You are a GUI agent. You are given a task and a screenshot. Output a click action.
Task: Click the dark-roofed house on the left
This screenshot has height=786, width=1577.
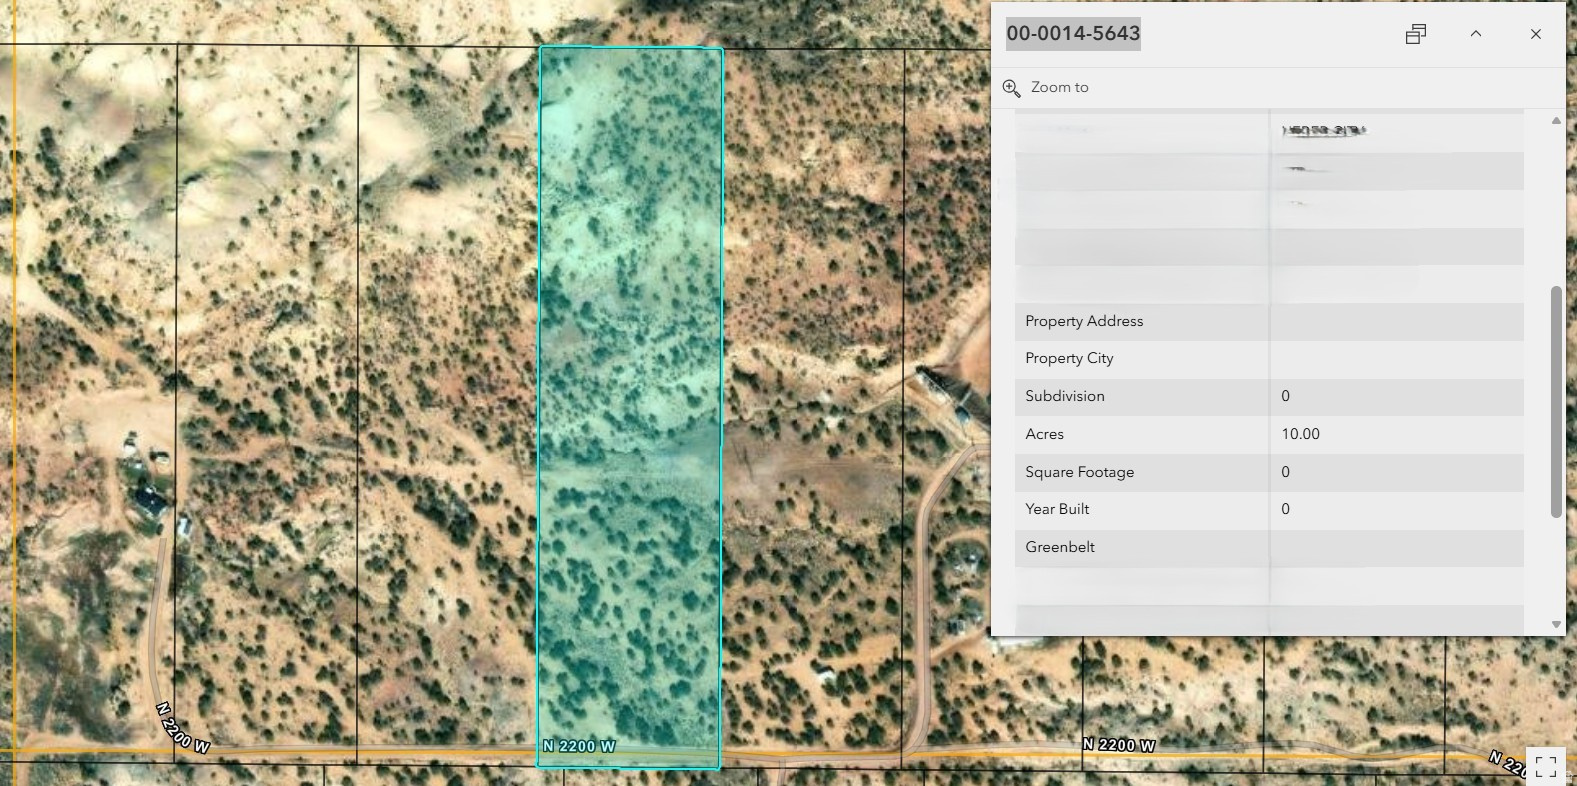coord(151,500)
